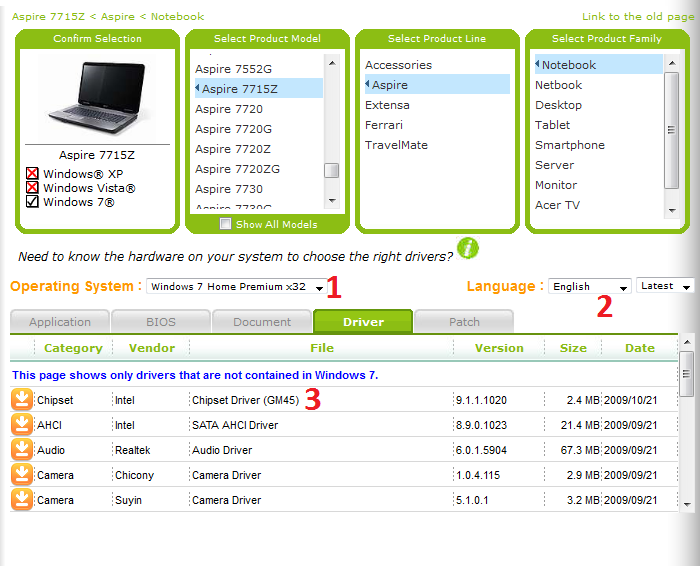This screenshot has height=566, width=700.
Task: Select Server product family
Action: [x=554, y=165]
